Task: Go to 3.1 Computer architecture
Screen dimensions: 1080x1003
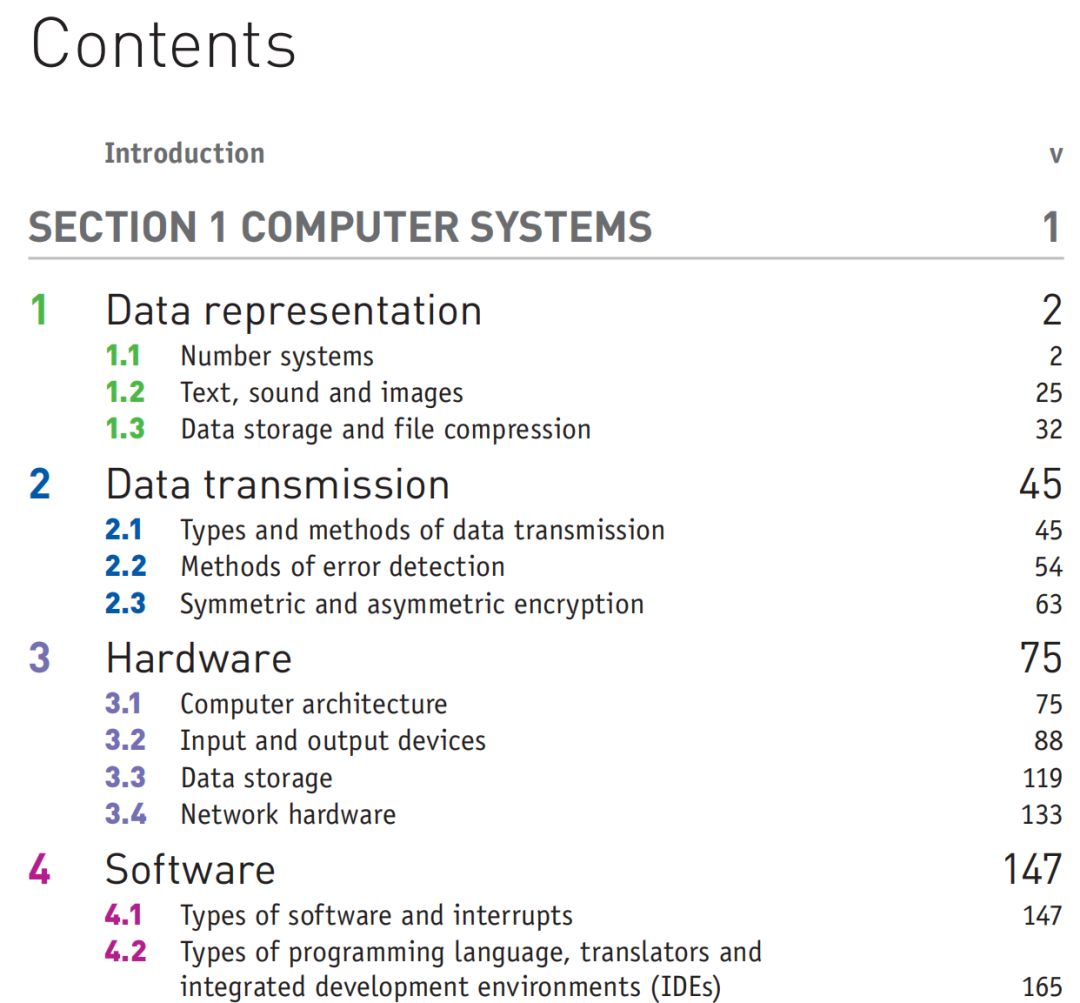Action: pyautogui.click(x=313, y=704)
